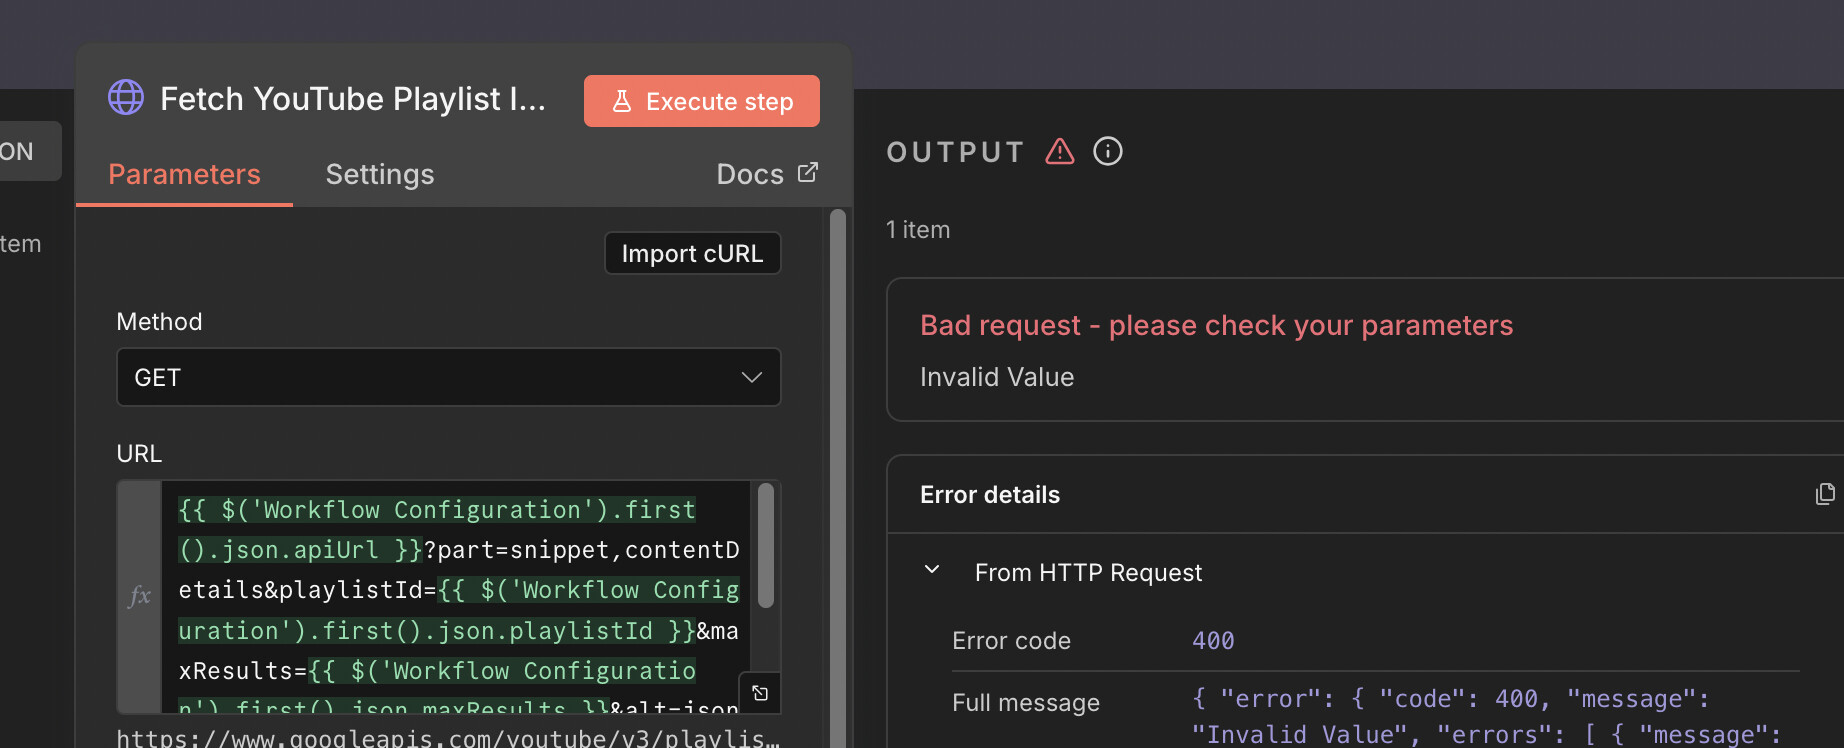This screenshot has width=1844, height=748.
Task: Open the expanded expression editor for URL
Action: click(x=760, y=693)
